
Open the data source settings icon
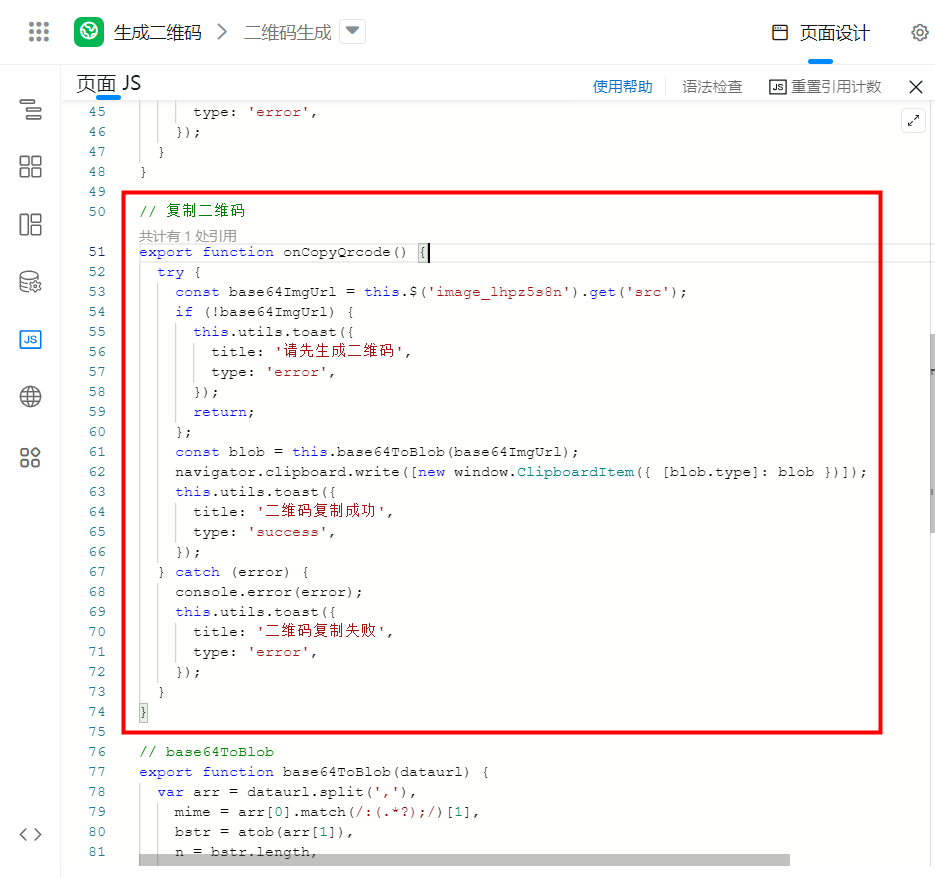coord(31,283)
